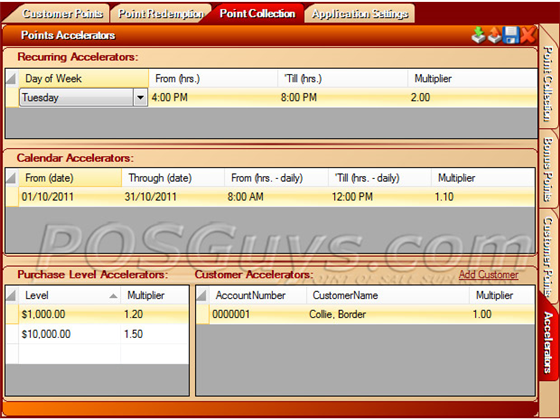Click the Customer Accelerators grid corner selector
This screenshot has width=560, height=420.
click(202, 295)
